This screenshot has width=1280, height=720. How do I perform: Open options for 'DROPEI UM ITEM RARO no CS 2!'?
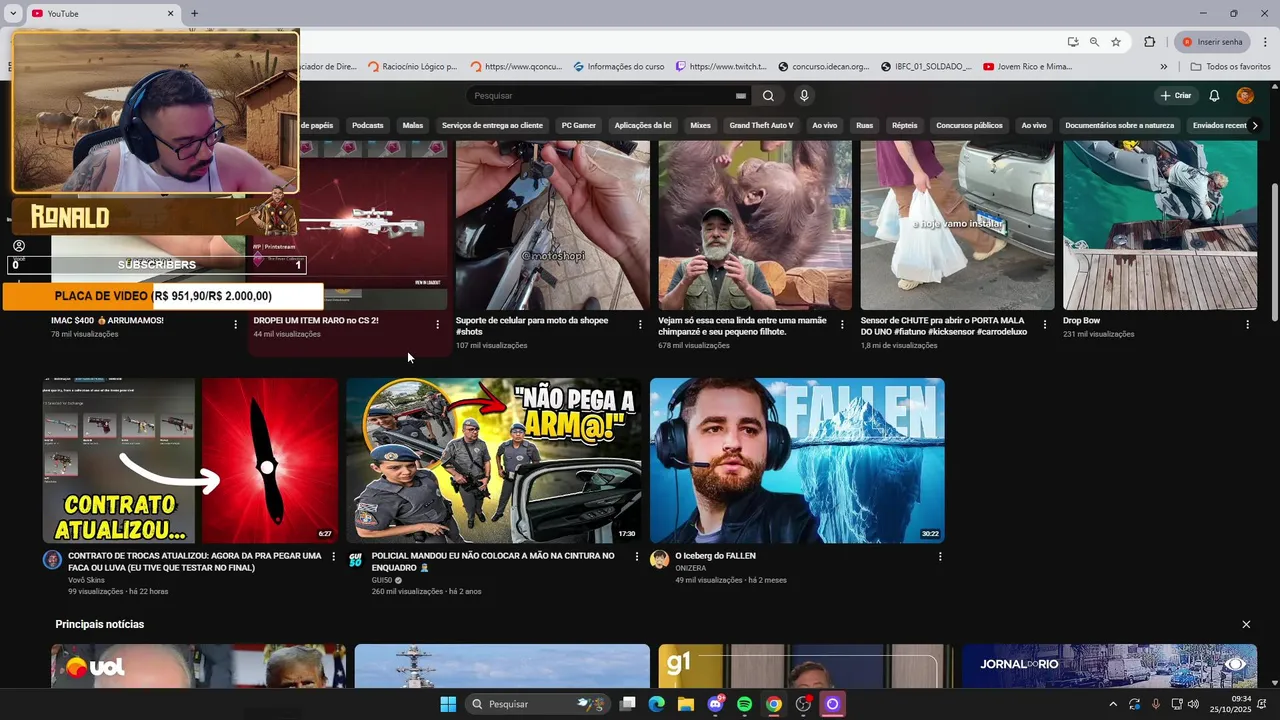437,325
